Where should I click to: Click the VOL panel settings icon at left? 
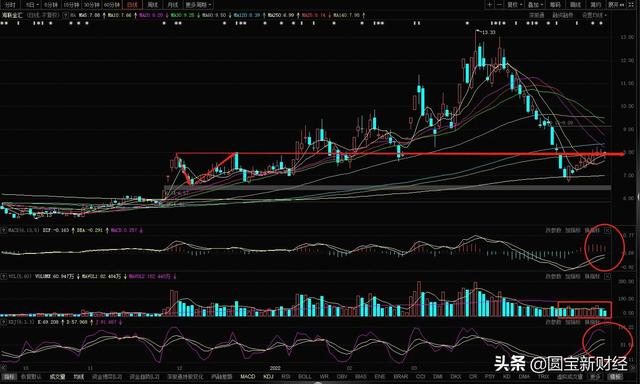click(x=4, y=276)
